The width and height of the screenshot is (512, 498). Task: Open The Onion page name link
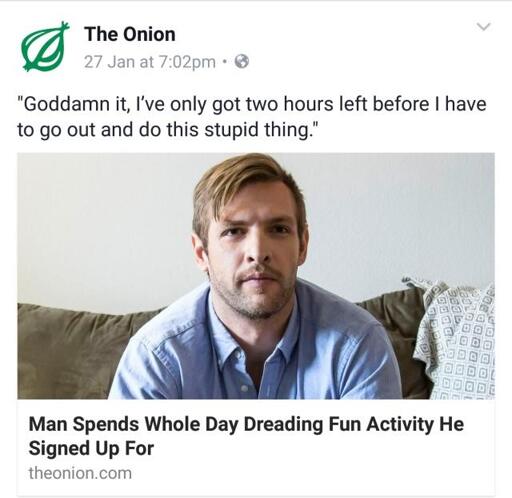[130, 34]
